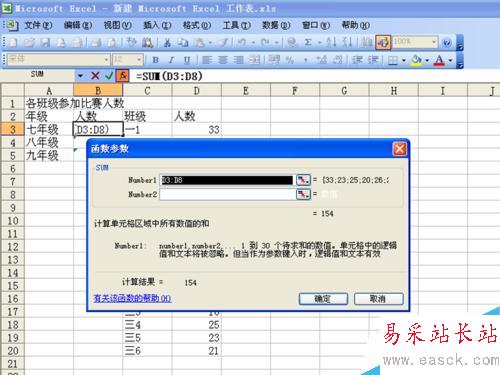Click the Sort Descending icon
This screenshot has width=500, height=375.
pyautogui.click(x=348, y=43)
